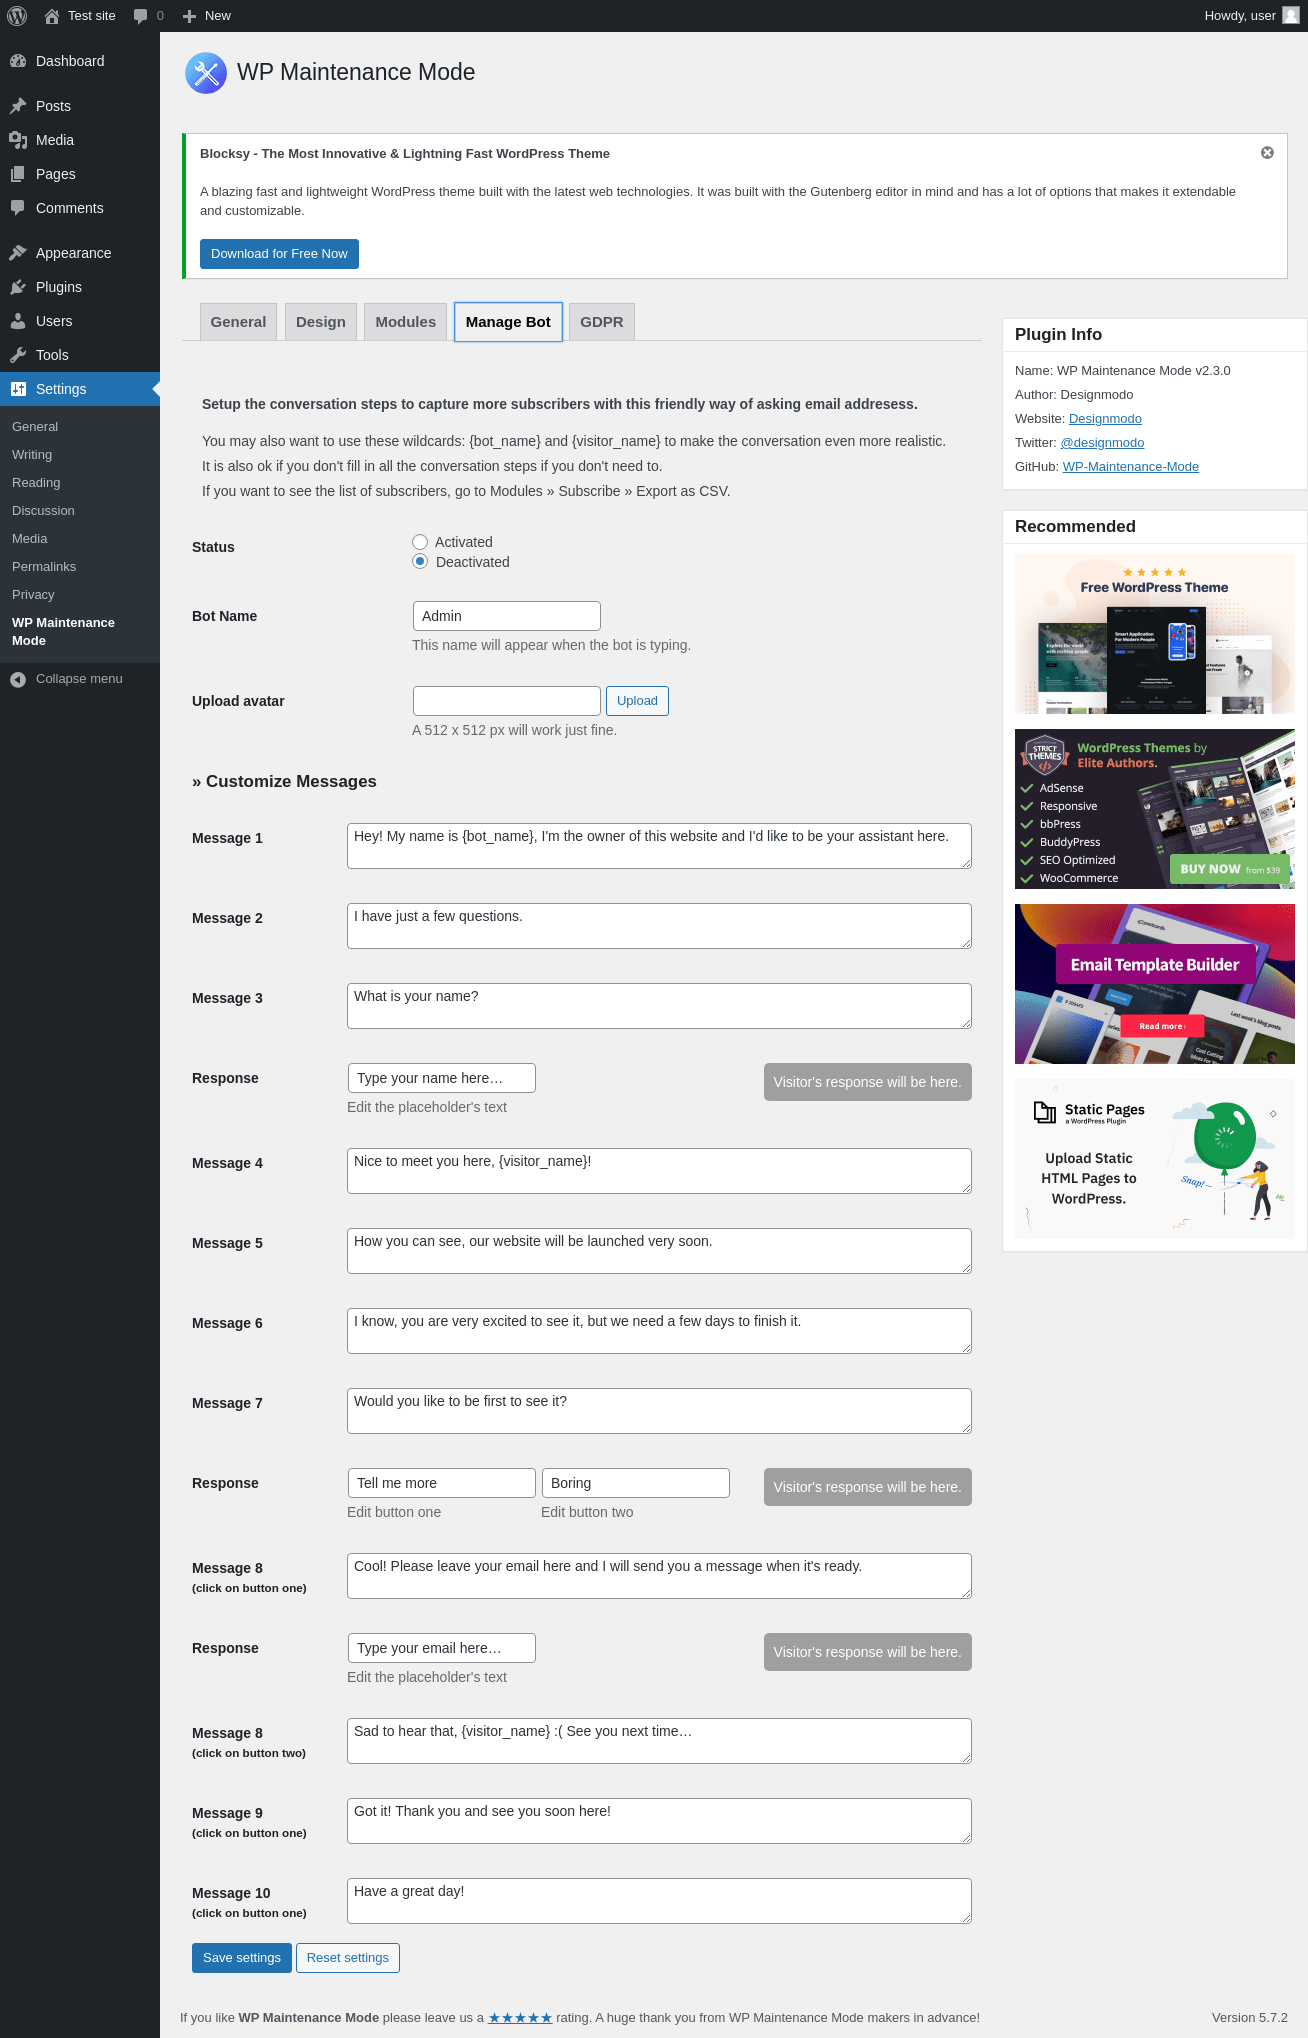1308x2038 pixels.
Task: Open Comments in sidebar
Action: (x=80, y=208)
